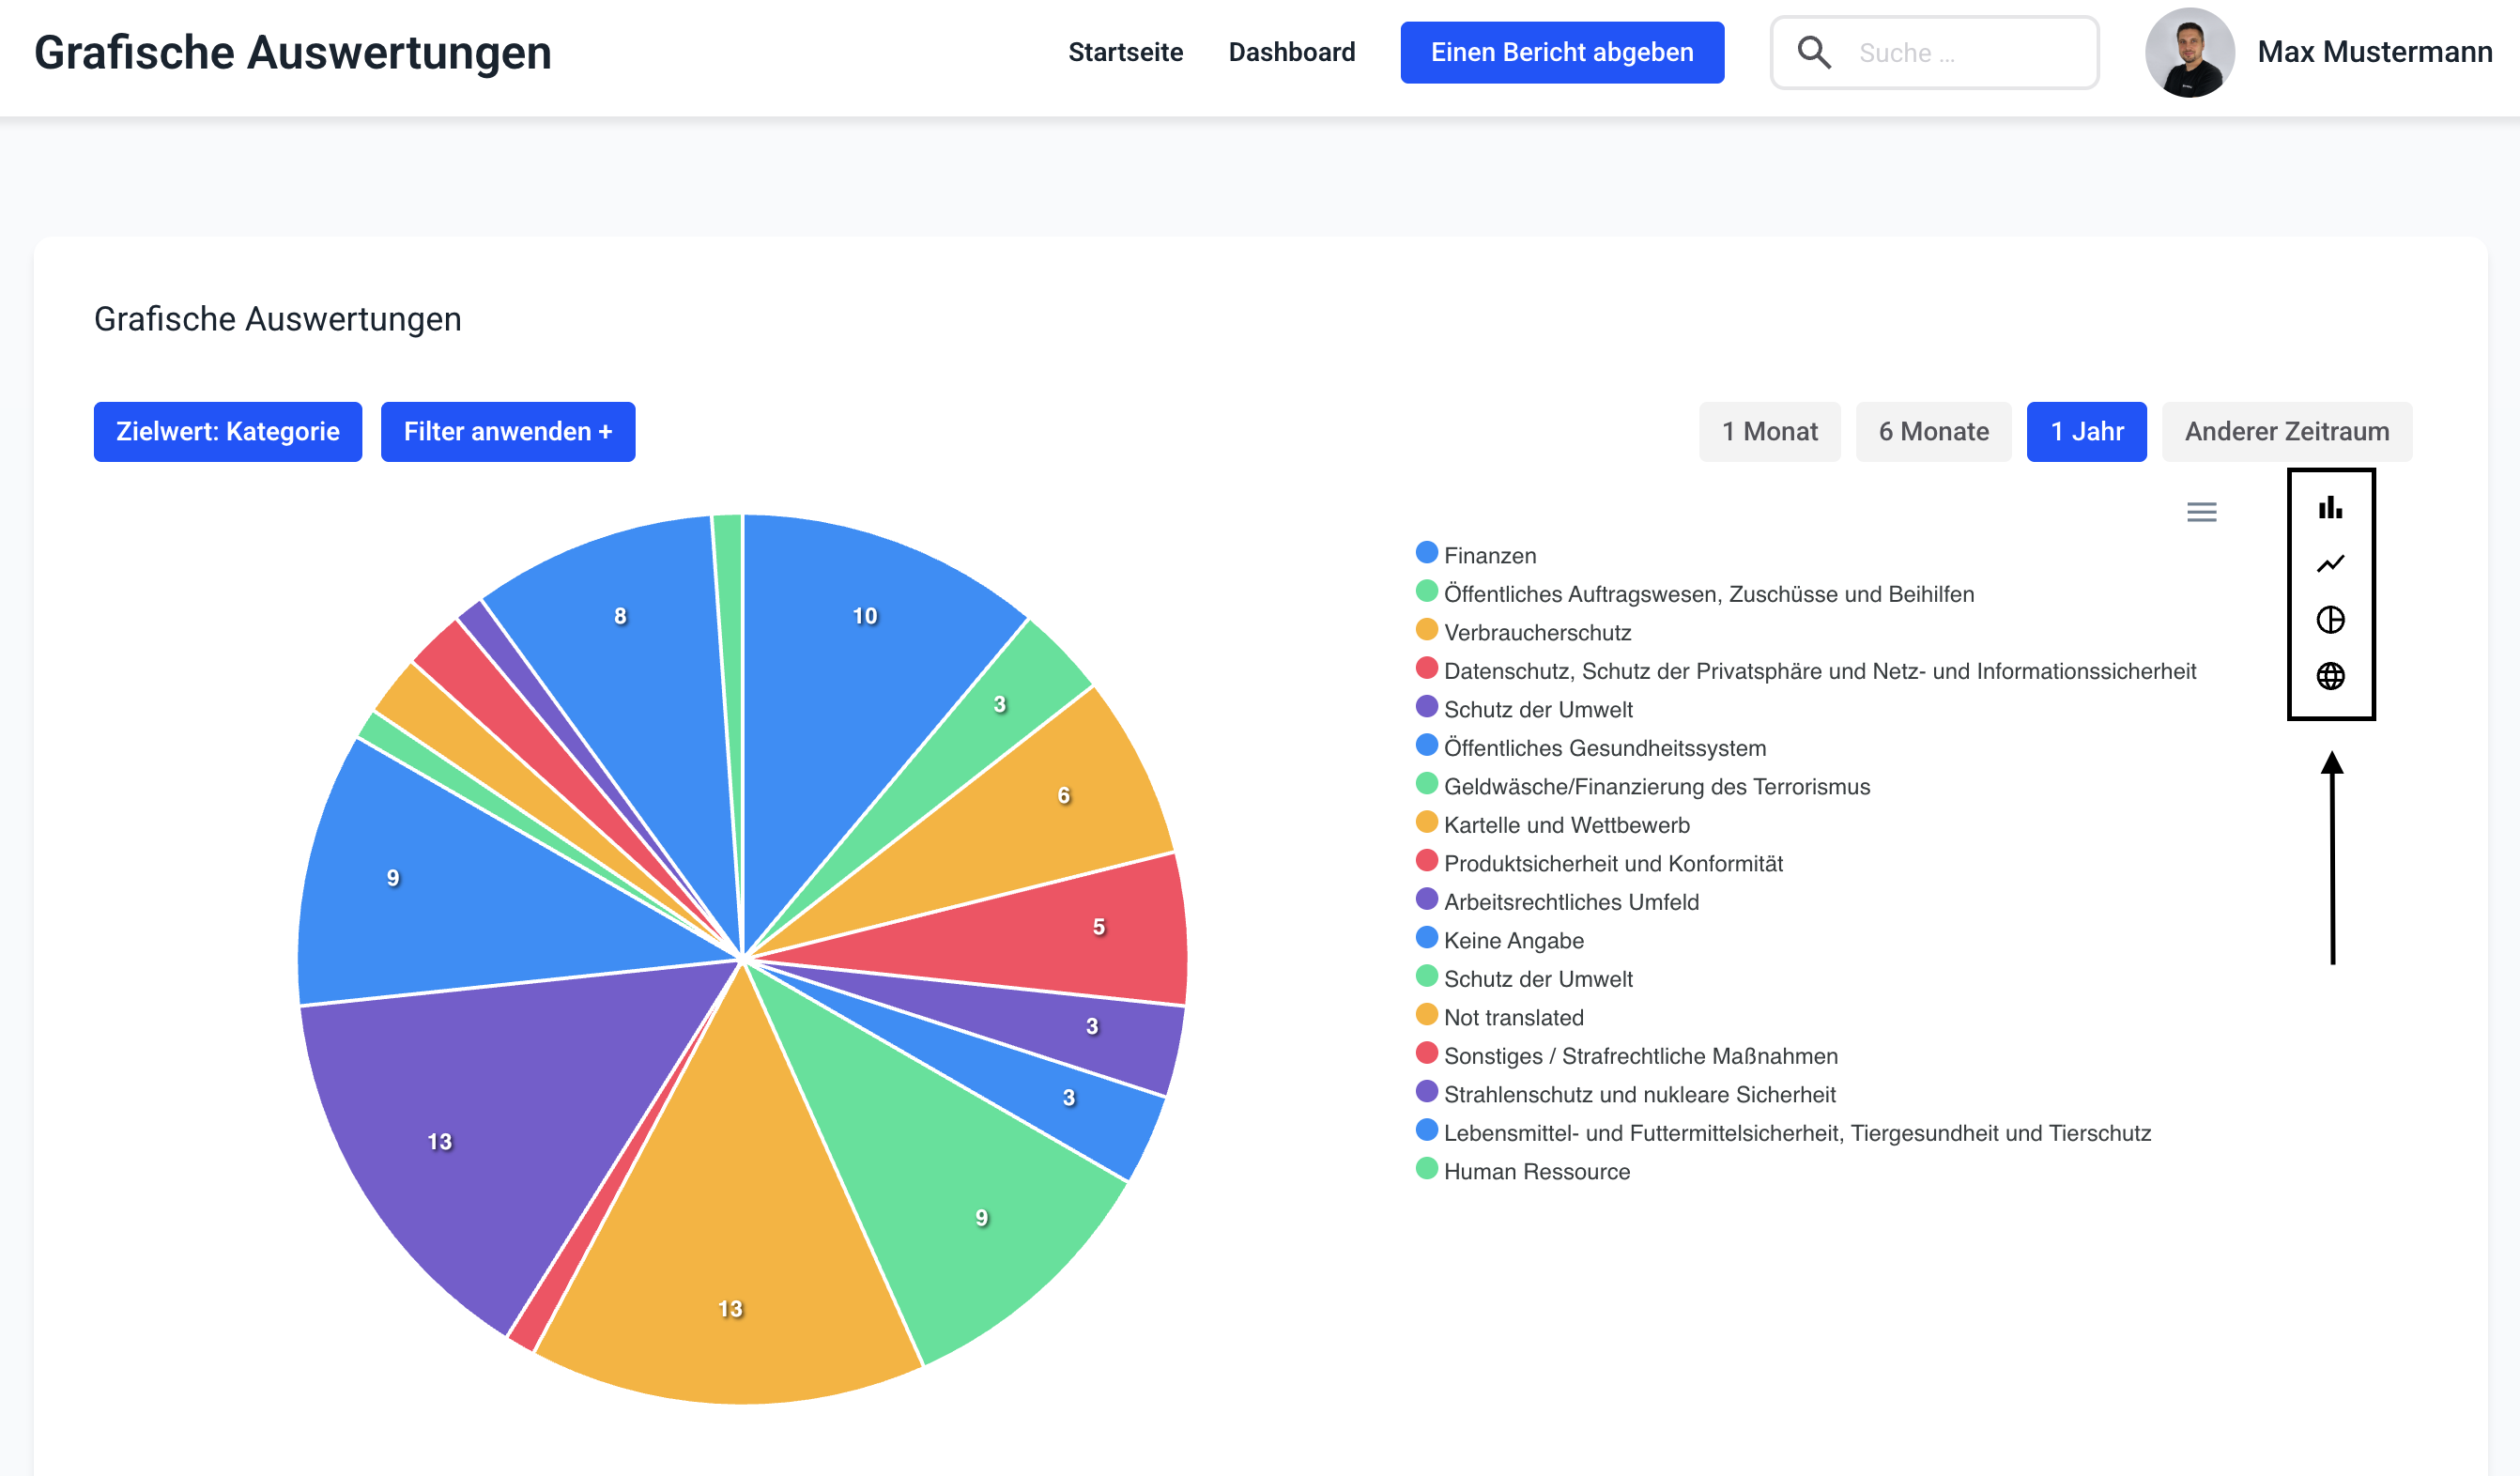Open the Zielwert: Kategorie dropdown
The width and height of the screenshot is (2520, 1476).
[x=228, y=432]
